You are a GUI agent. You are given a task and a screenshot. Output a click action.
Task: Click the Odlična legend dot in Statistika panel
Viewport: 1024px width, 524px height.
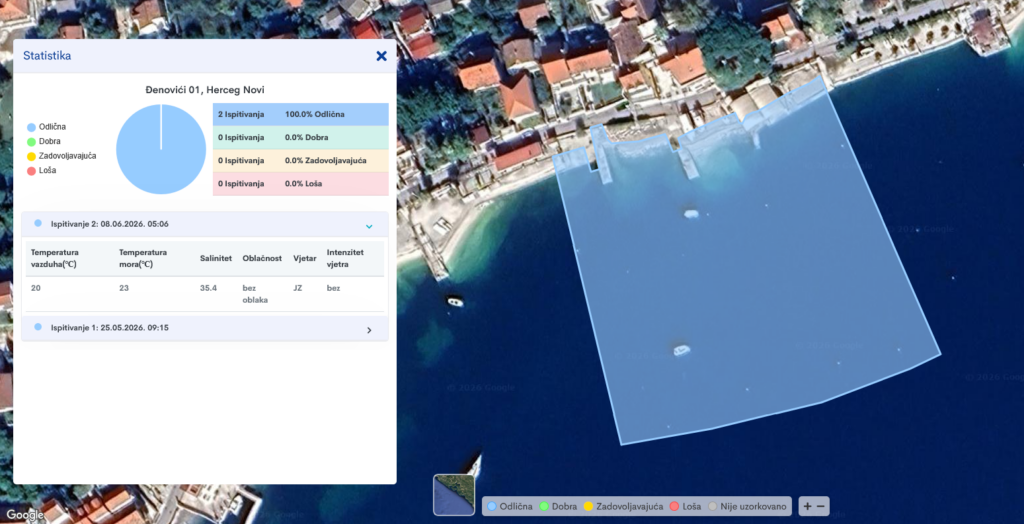[x=31, y=127]
